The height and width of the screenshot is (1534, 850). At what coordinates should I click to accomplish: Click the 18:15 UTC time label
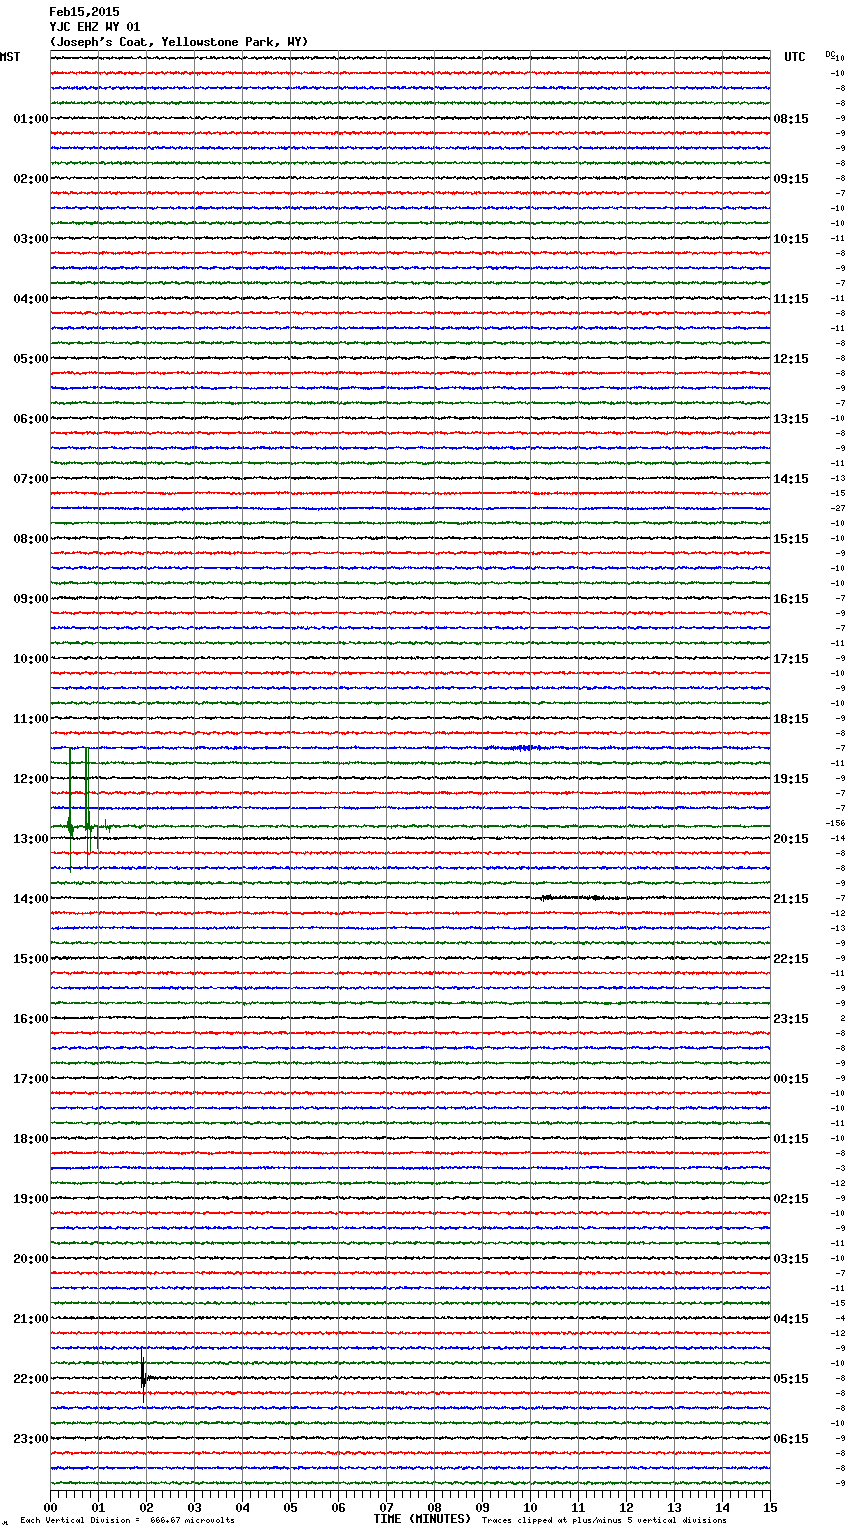[791, 719]
